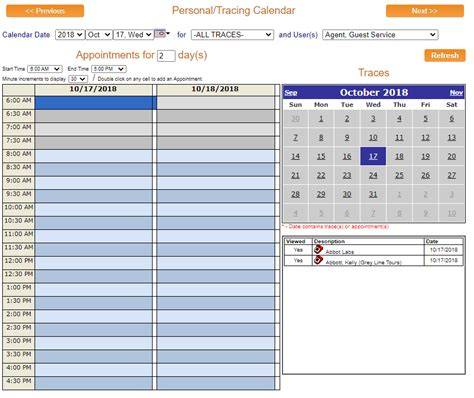Image resolution: width=474 pixels, height=398 pixels.
Task: Click the Next button
Action: pyautogui.click(x=425, y=11)
